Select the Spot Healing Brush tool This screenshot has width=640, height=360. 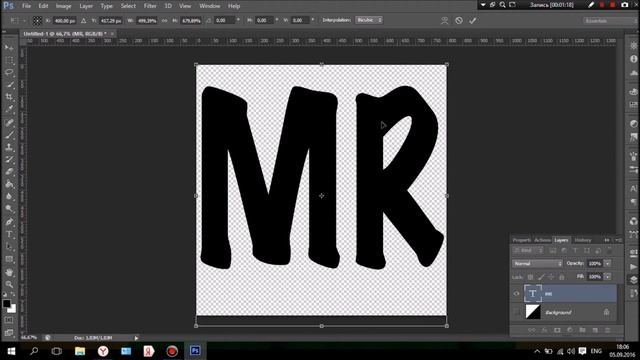[9, 122]
